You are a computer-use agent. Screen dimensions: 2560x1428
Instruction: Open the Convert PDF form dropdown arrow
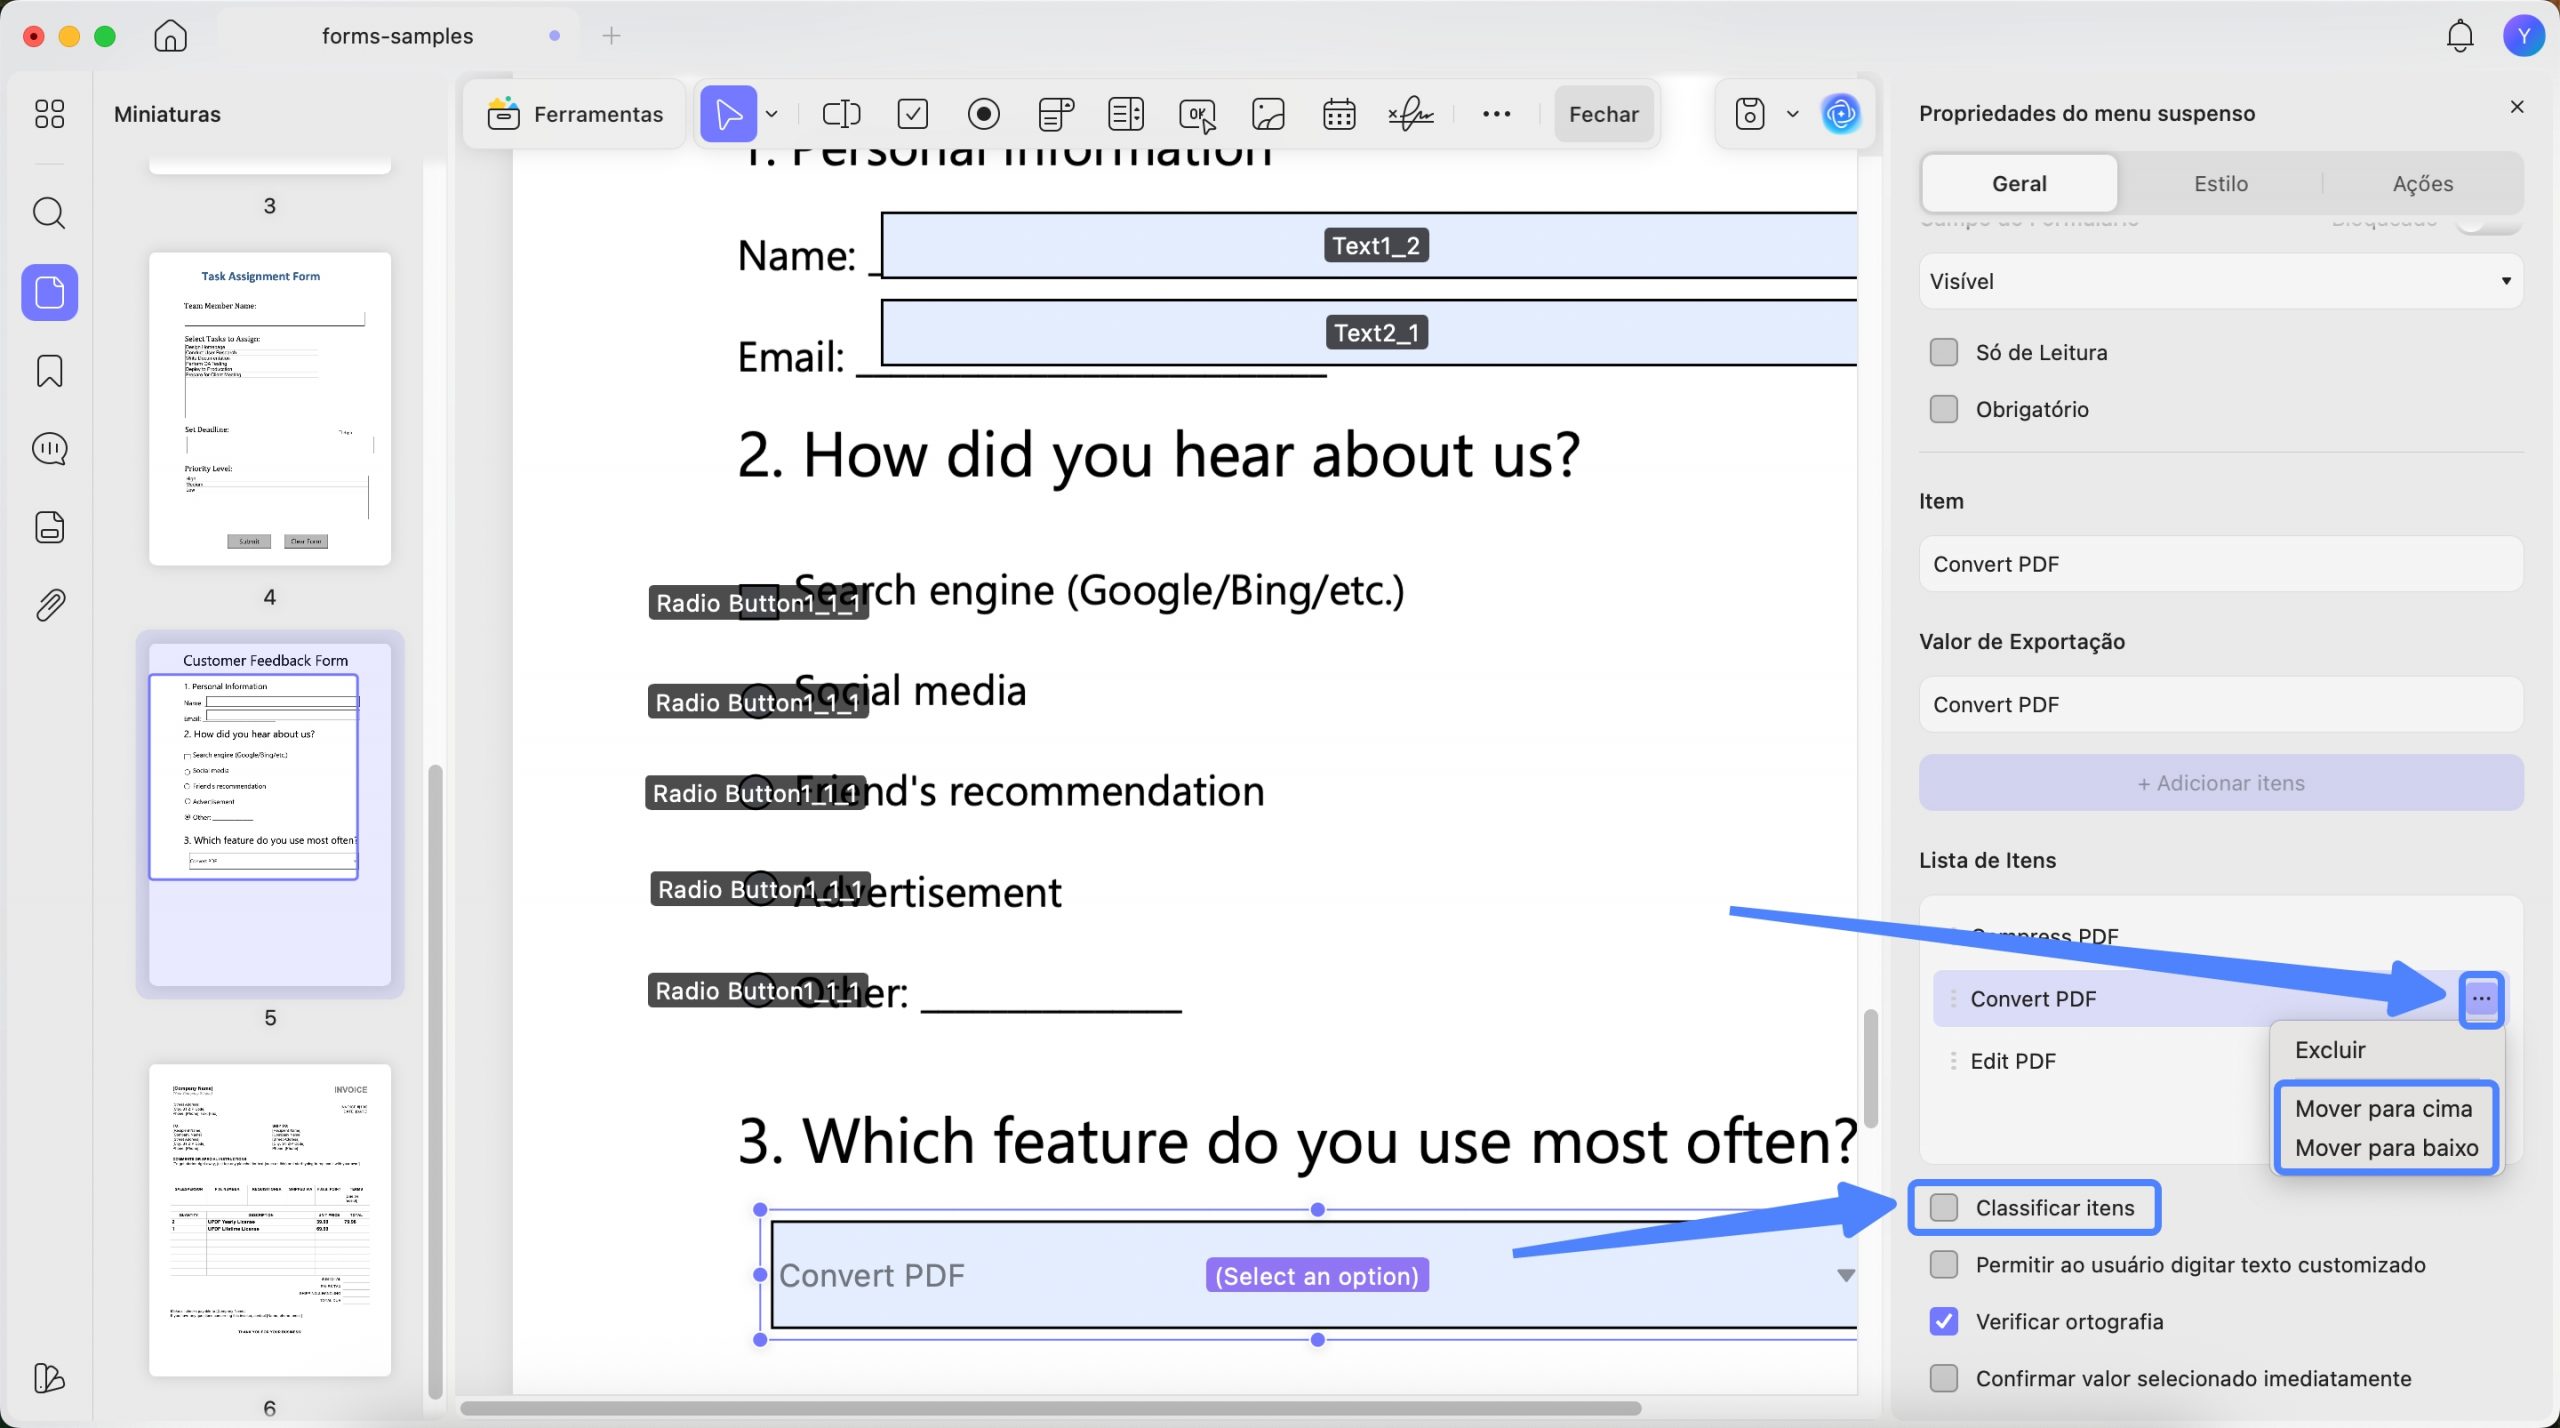pyautogui.click(x=1846, y=1275)
